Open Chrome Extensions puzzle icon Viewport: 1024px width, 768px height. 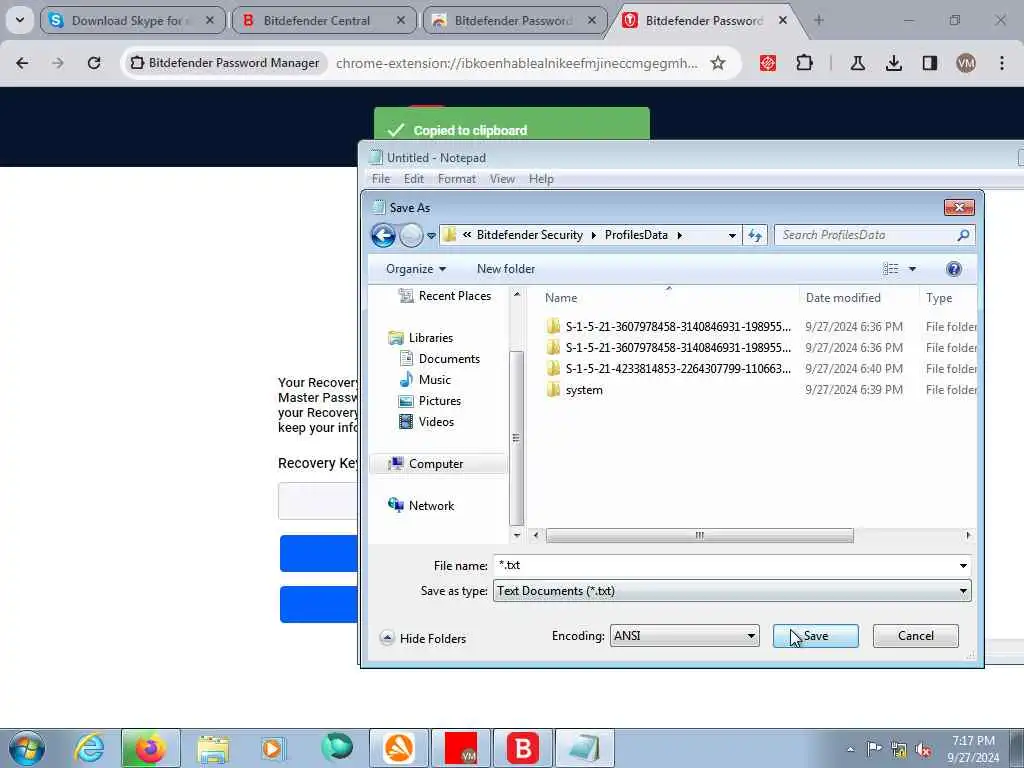pyautogui.click(x=805, y=63)
